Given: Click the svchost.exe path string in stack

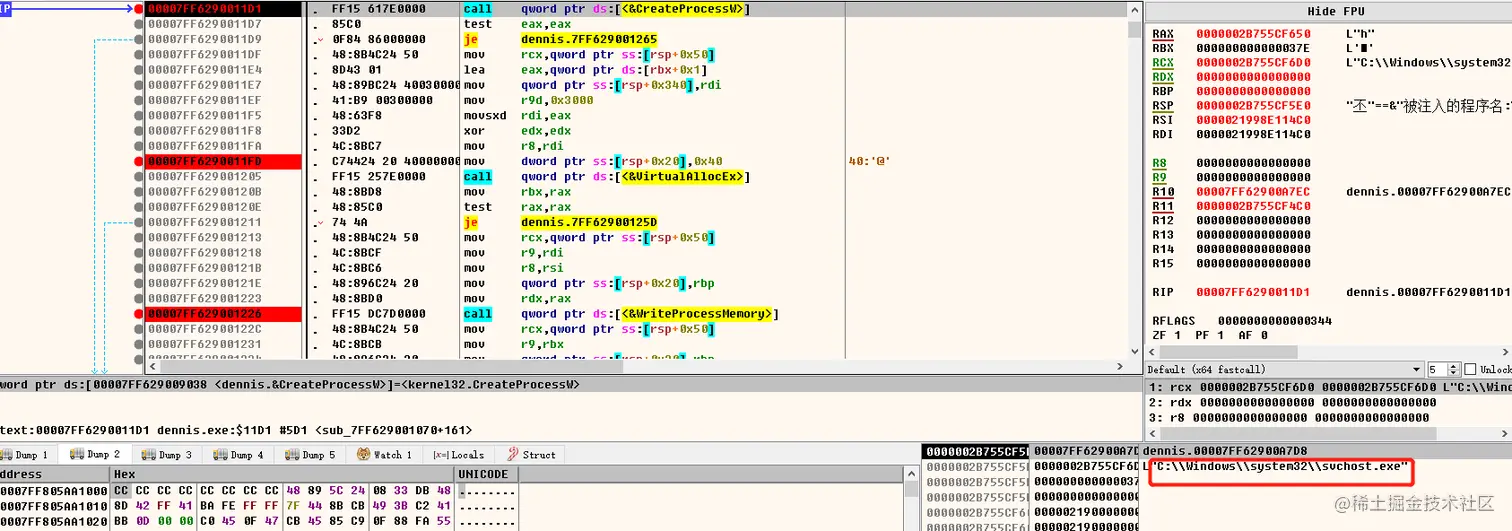Looking at the screenshot, I should (1280, 467).
